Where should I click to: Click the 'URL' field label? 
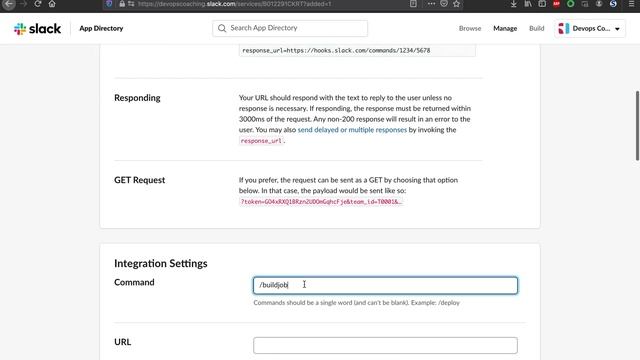122,342
